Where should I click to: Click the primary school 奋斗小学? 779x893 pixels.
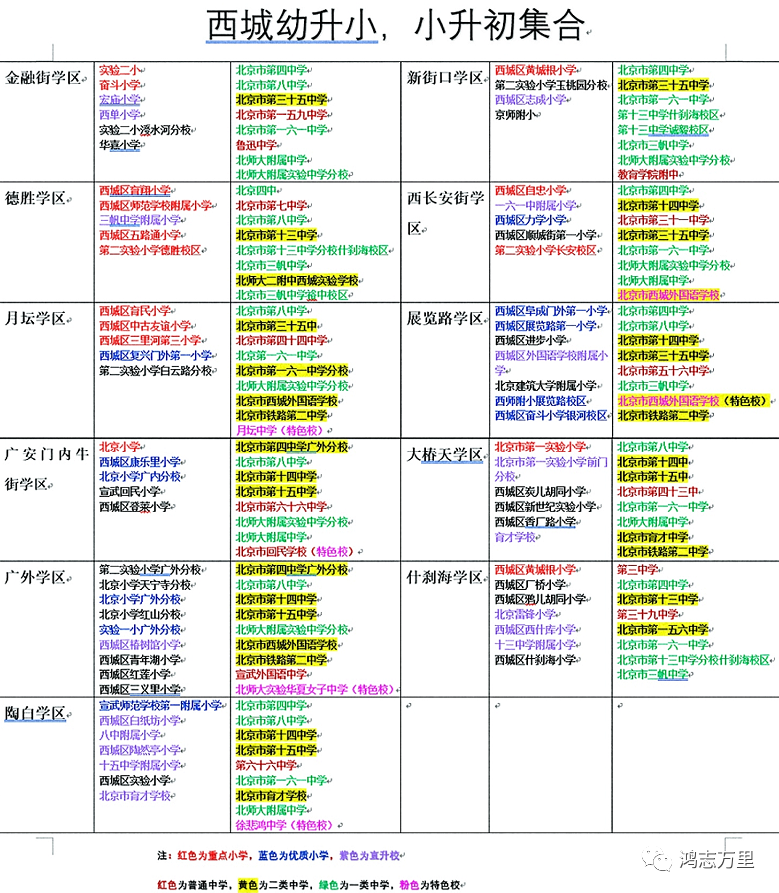click(x=120, y=85)
